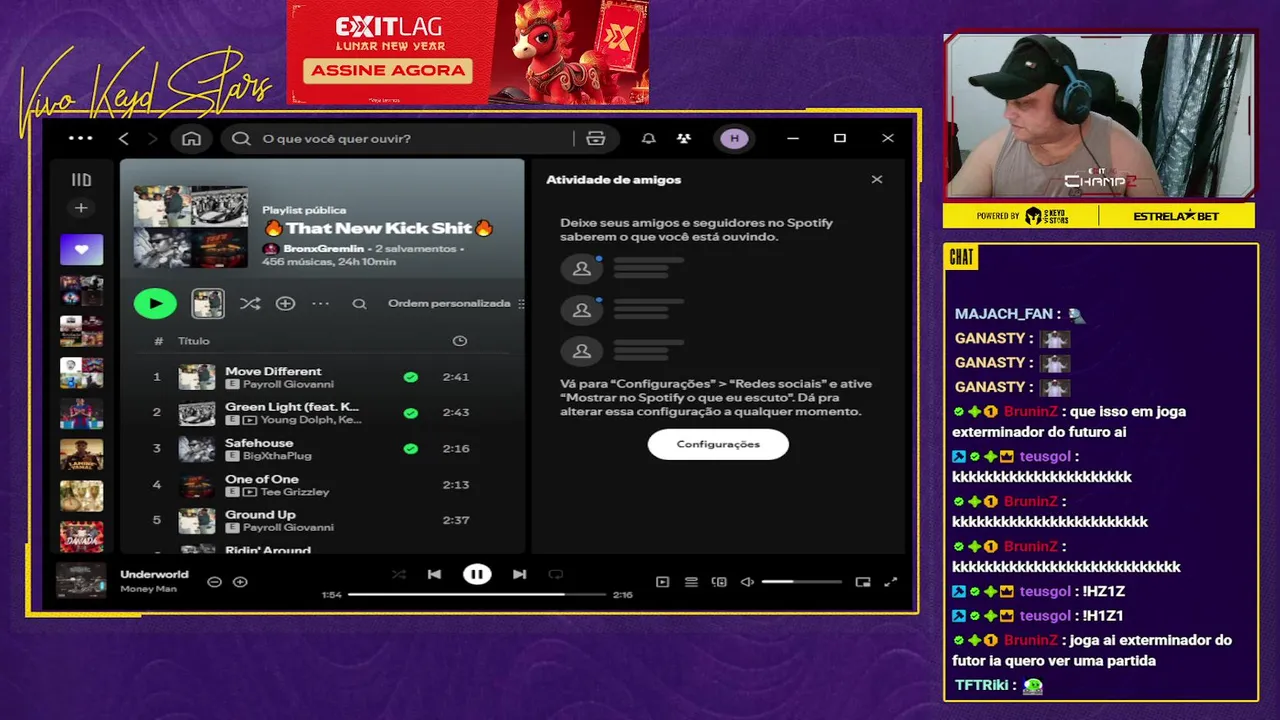Click the Título column header
Viewport: 1280px width, 720px height.
point(194,341)
